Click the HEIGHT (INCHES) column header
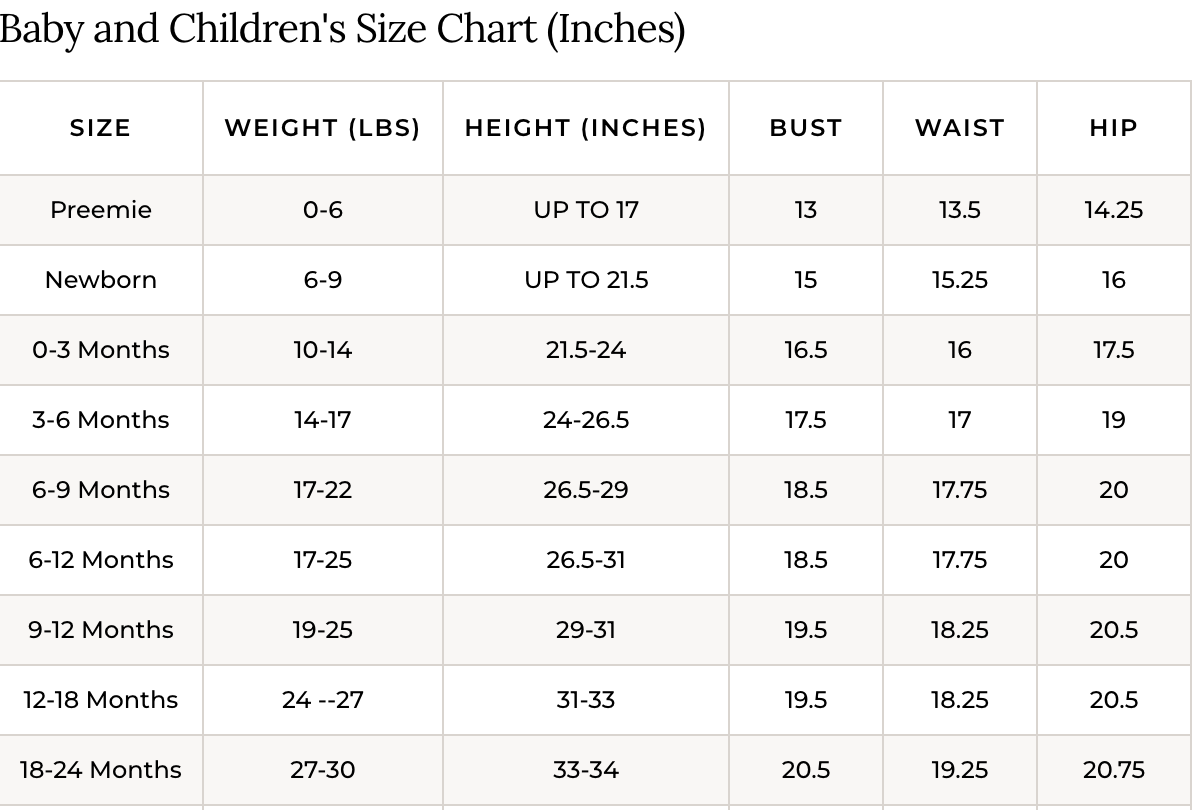The image size is (1196, 810). click(585, 129)
